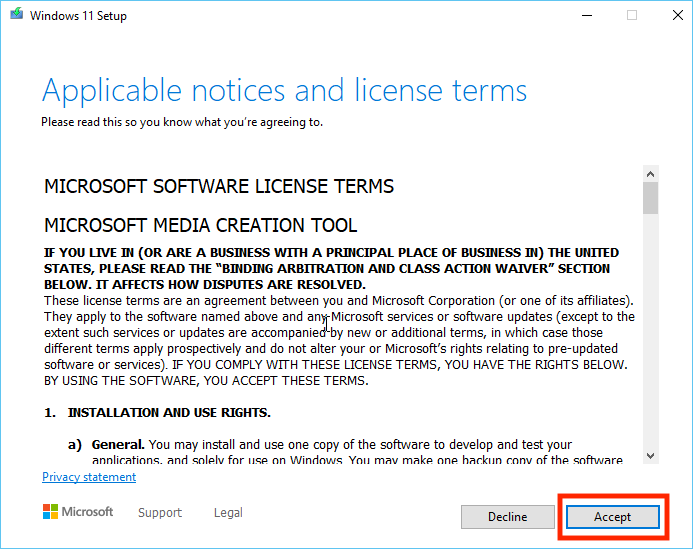
Task: Click the 'Applicable notices and license terms' title
Action: point(284,91)
